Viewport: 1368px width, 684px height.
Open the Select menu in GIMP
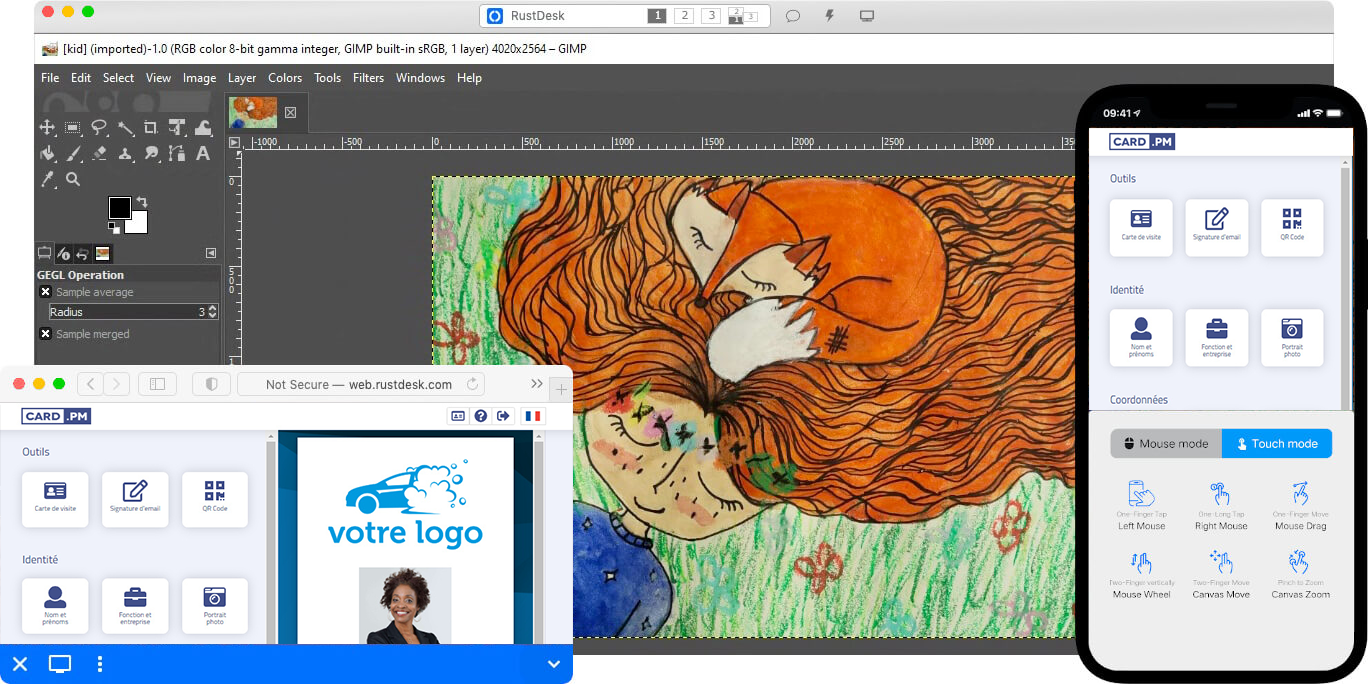pos(118,78)
